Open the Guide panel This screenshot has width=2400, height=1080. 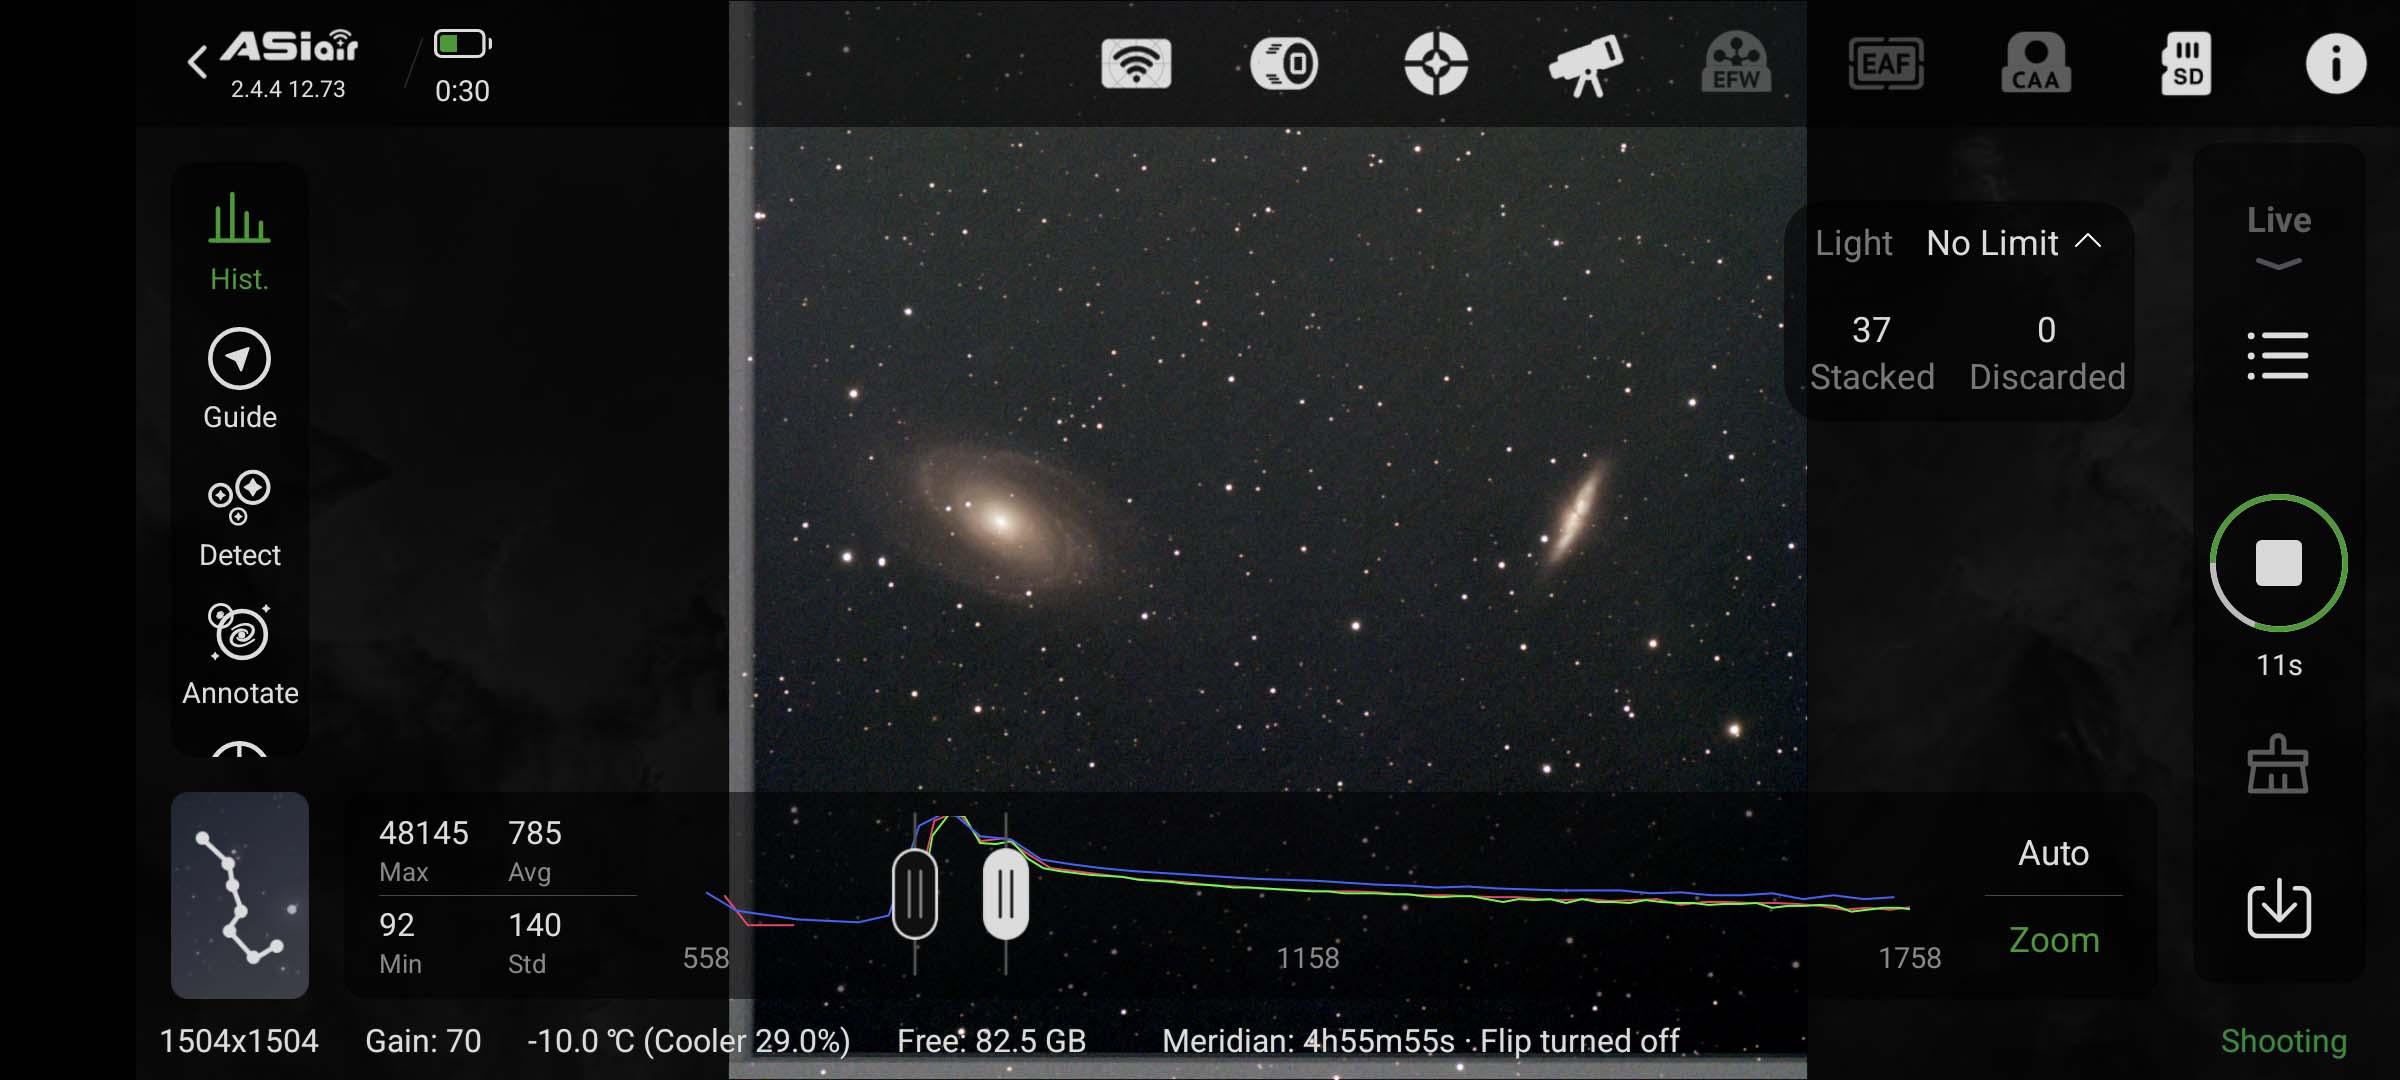click(x=239, y=380)
